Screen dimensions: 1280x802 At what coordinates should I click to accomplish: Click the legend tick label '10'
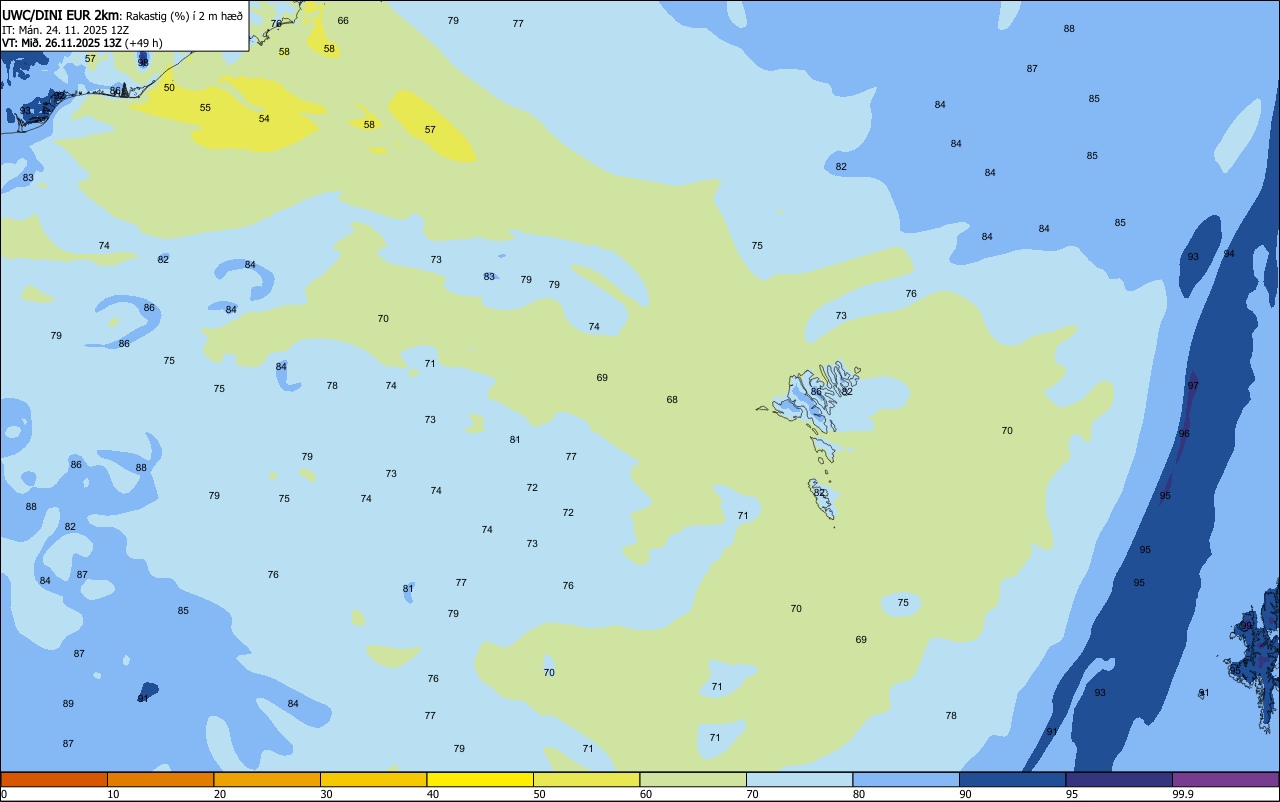click(x=113, y=794)
